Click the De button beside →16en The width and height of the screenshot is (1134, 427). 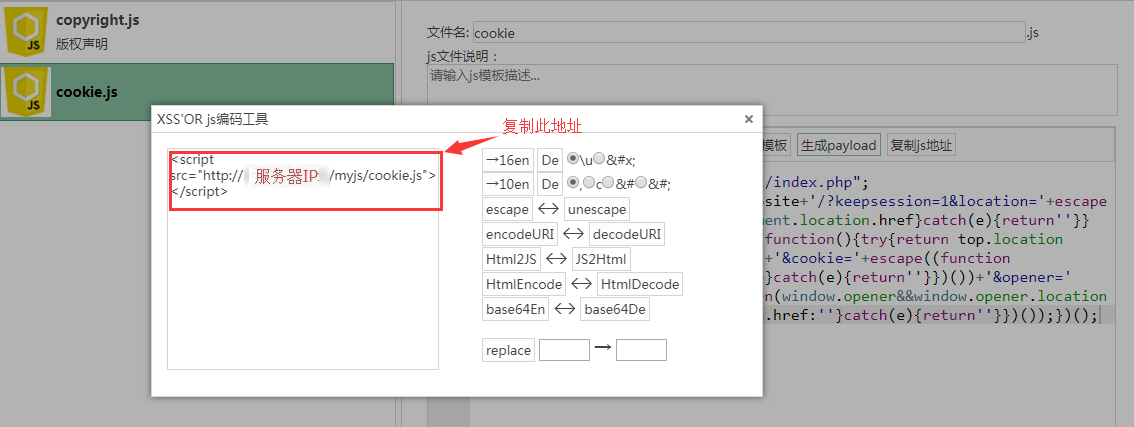tap(550, 160)
